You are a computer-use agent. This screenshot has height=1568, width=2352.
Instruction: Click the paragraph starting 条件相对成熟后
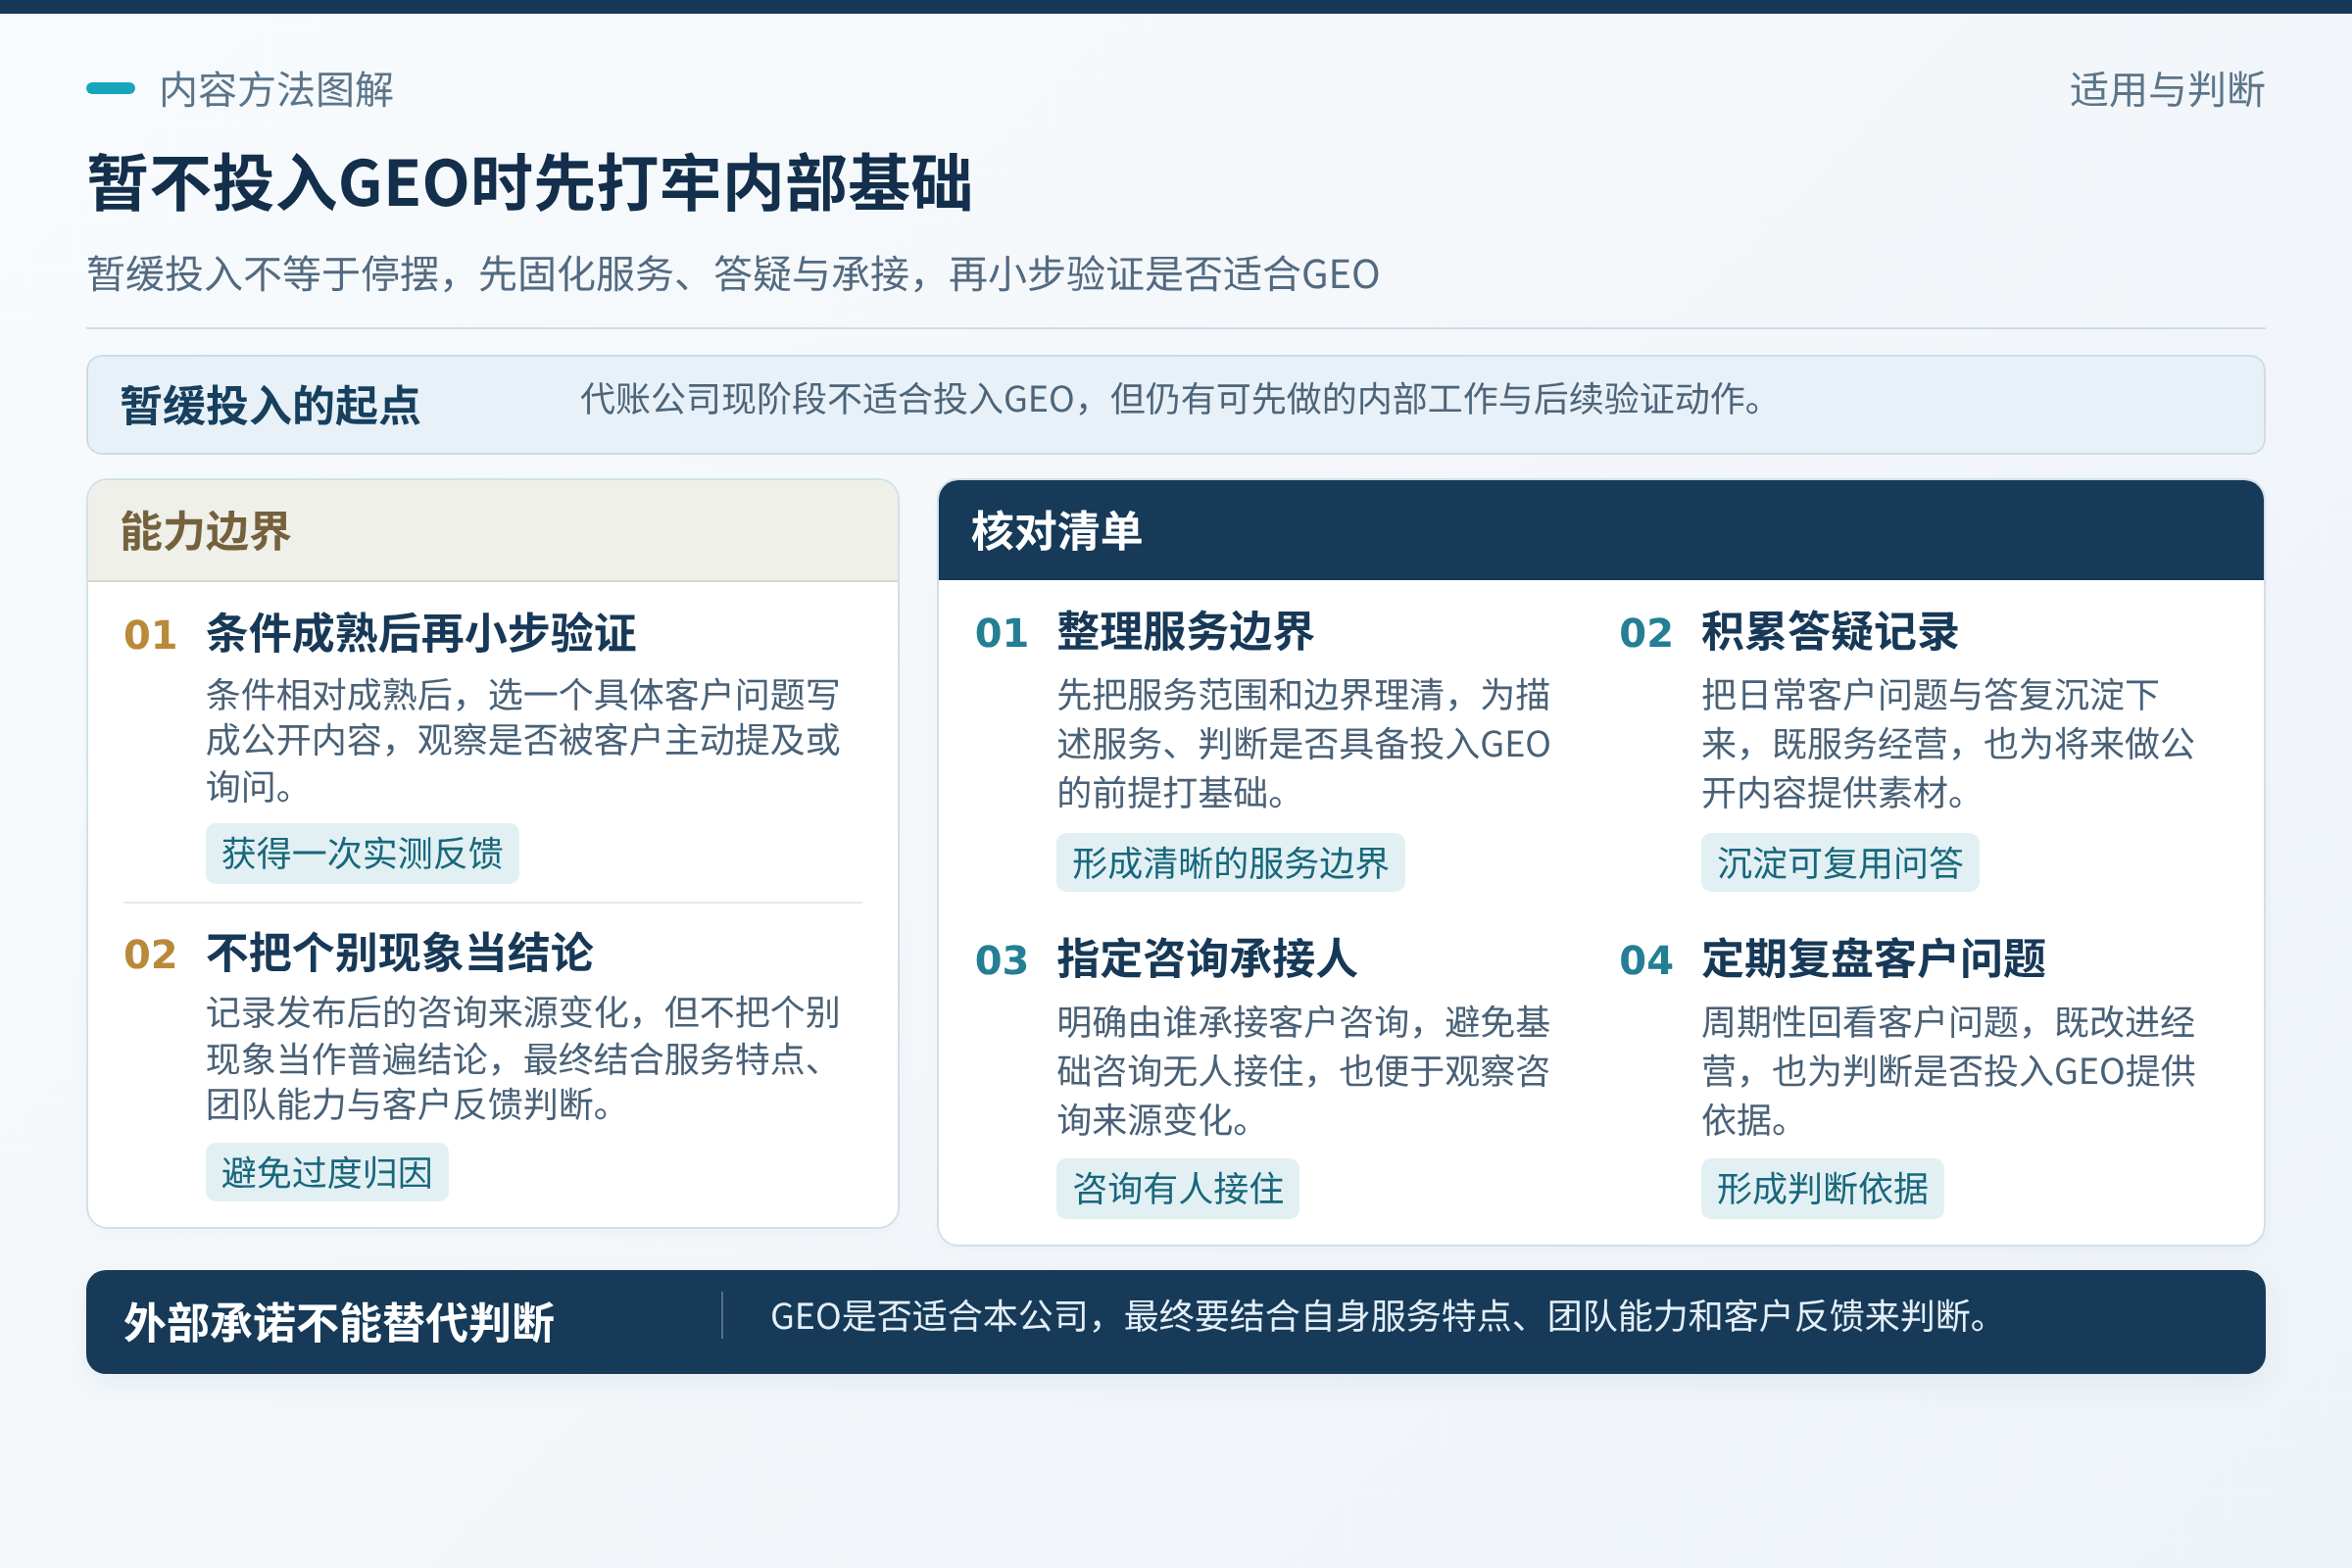523,740
